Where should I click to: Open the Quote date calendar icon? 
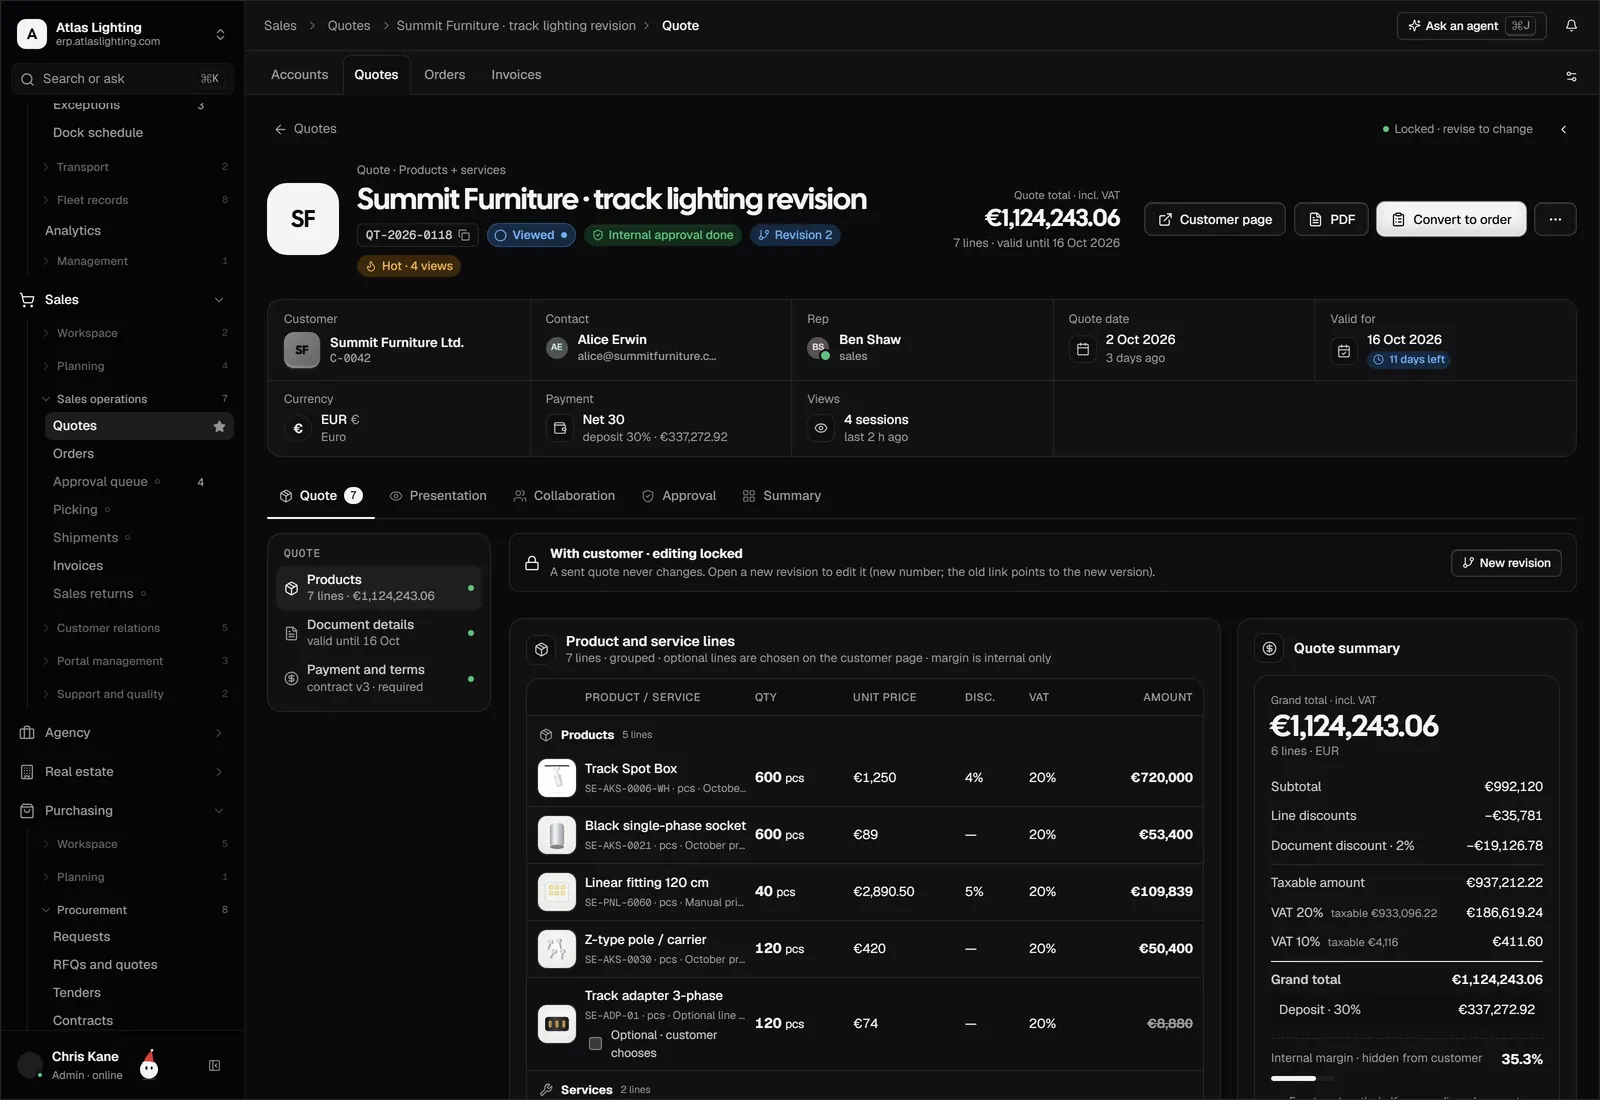(x=1082, y=349)
